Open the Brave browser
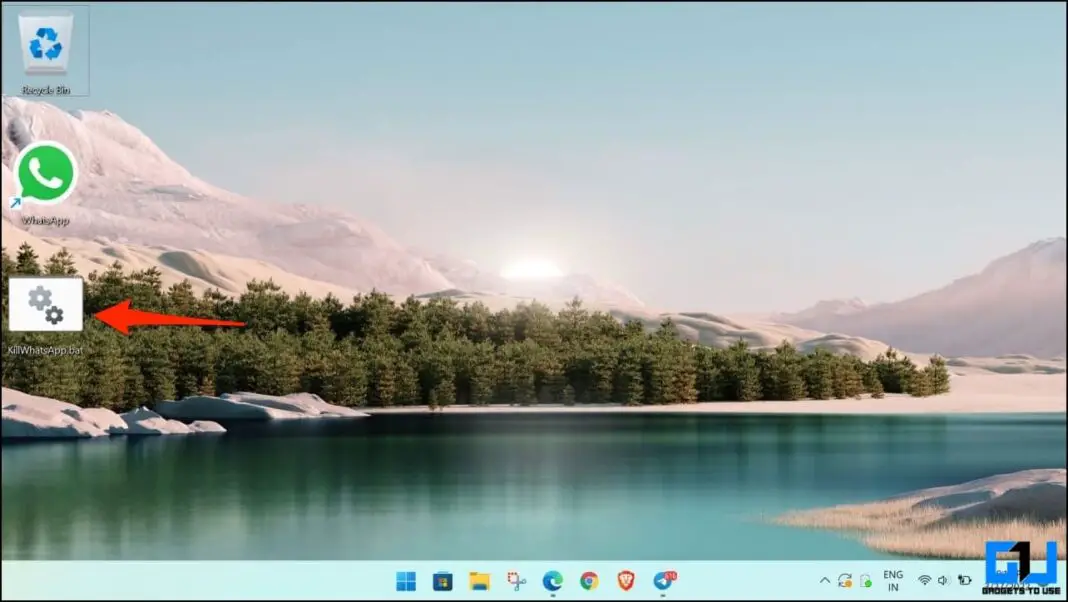Viewport: 1068px width, 602px height. coord(622,578)
